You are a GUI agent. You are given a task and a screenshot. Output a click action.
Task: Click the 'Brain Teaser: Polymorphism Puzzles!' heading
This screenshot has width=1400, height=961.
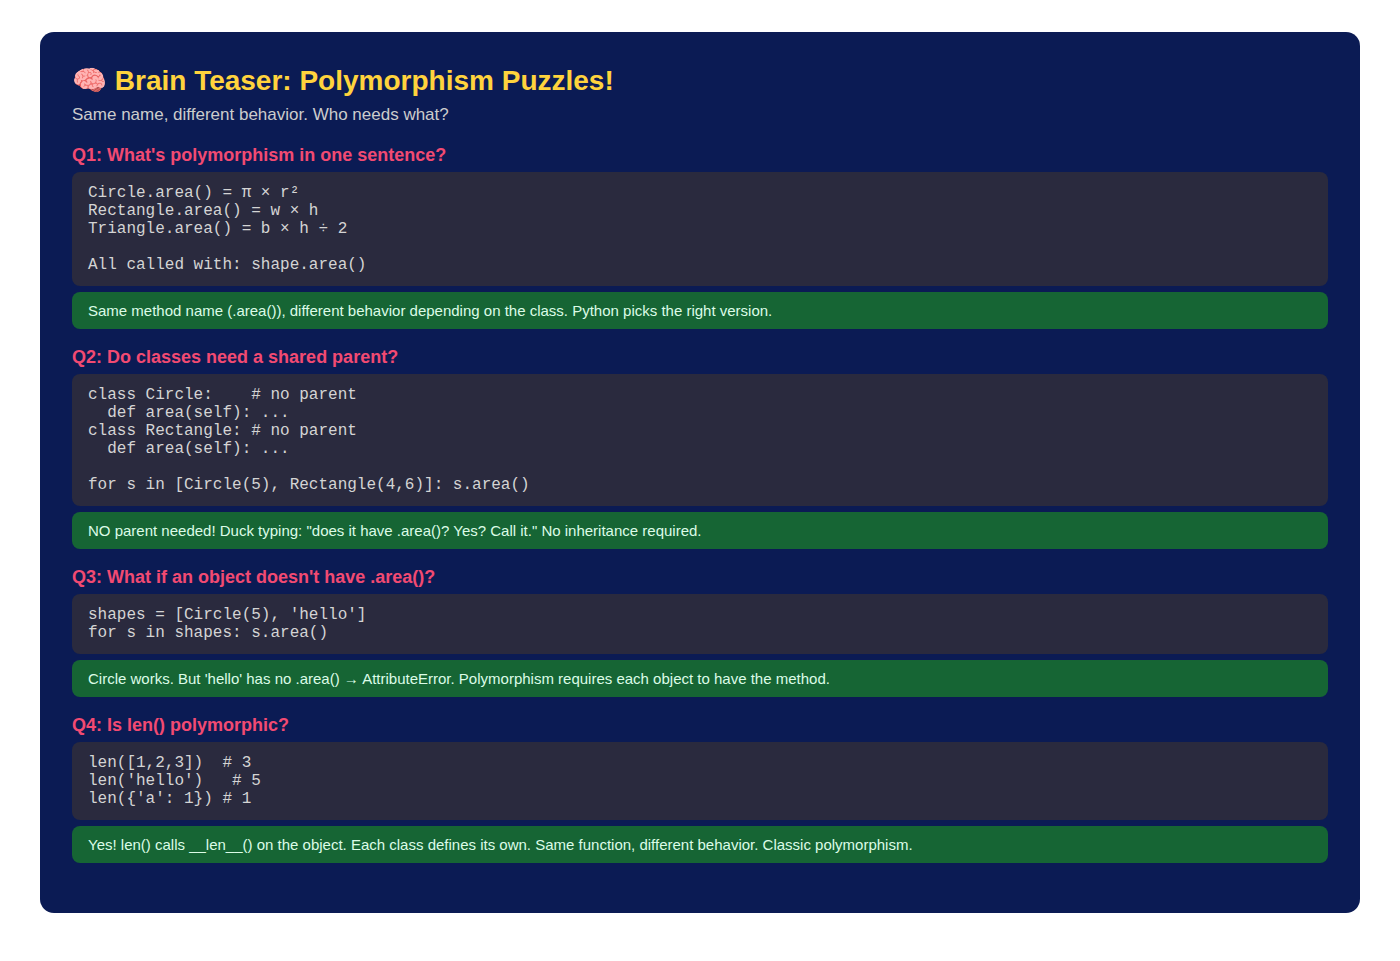(364, 81)
